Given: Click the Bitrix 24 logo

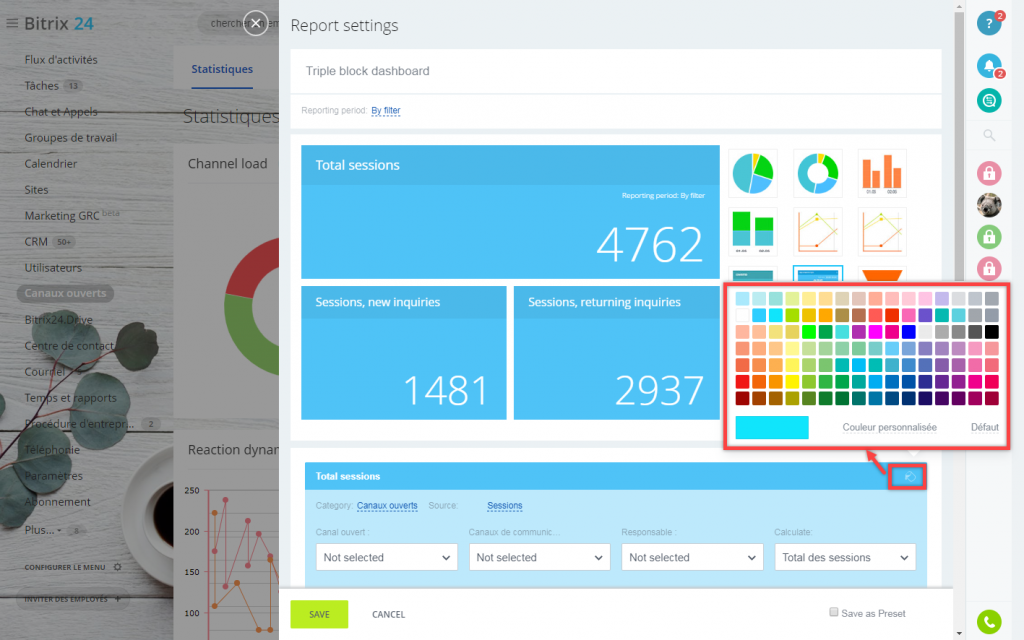Looking at the screenshot, I should [59, 24].
